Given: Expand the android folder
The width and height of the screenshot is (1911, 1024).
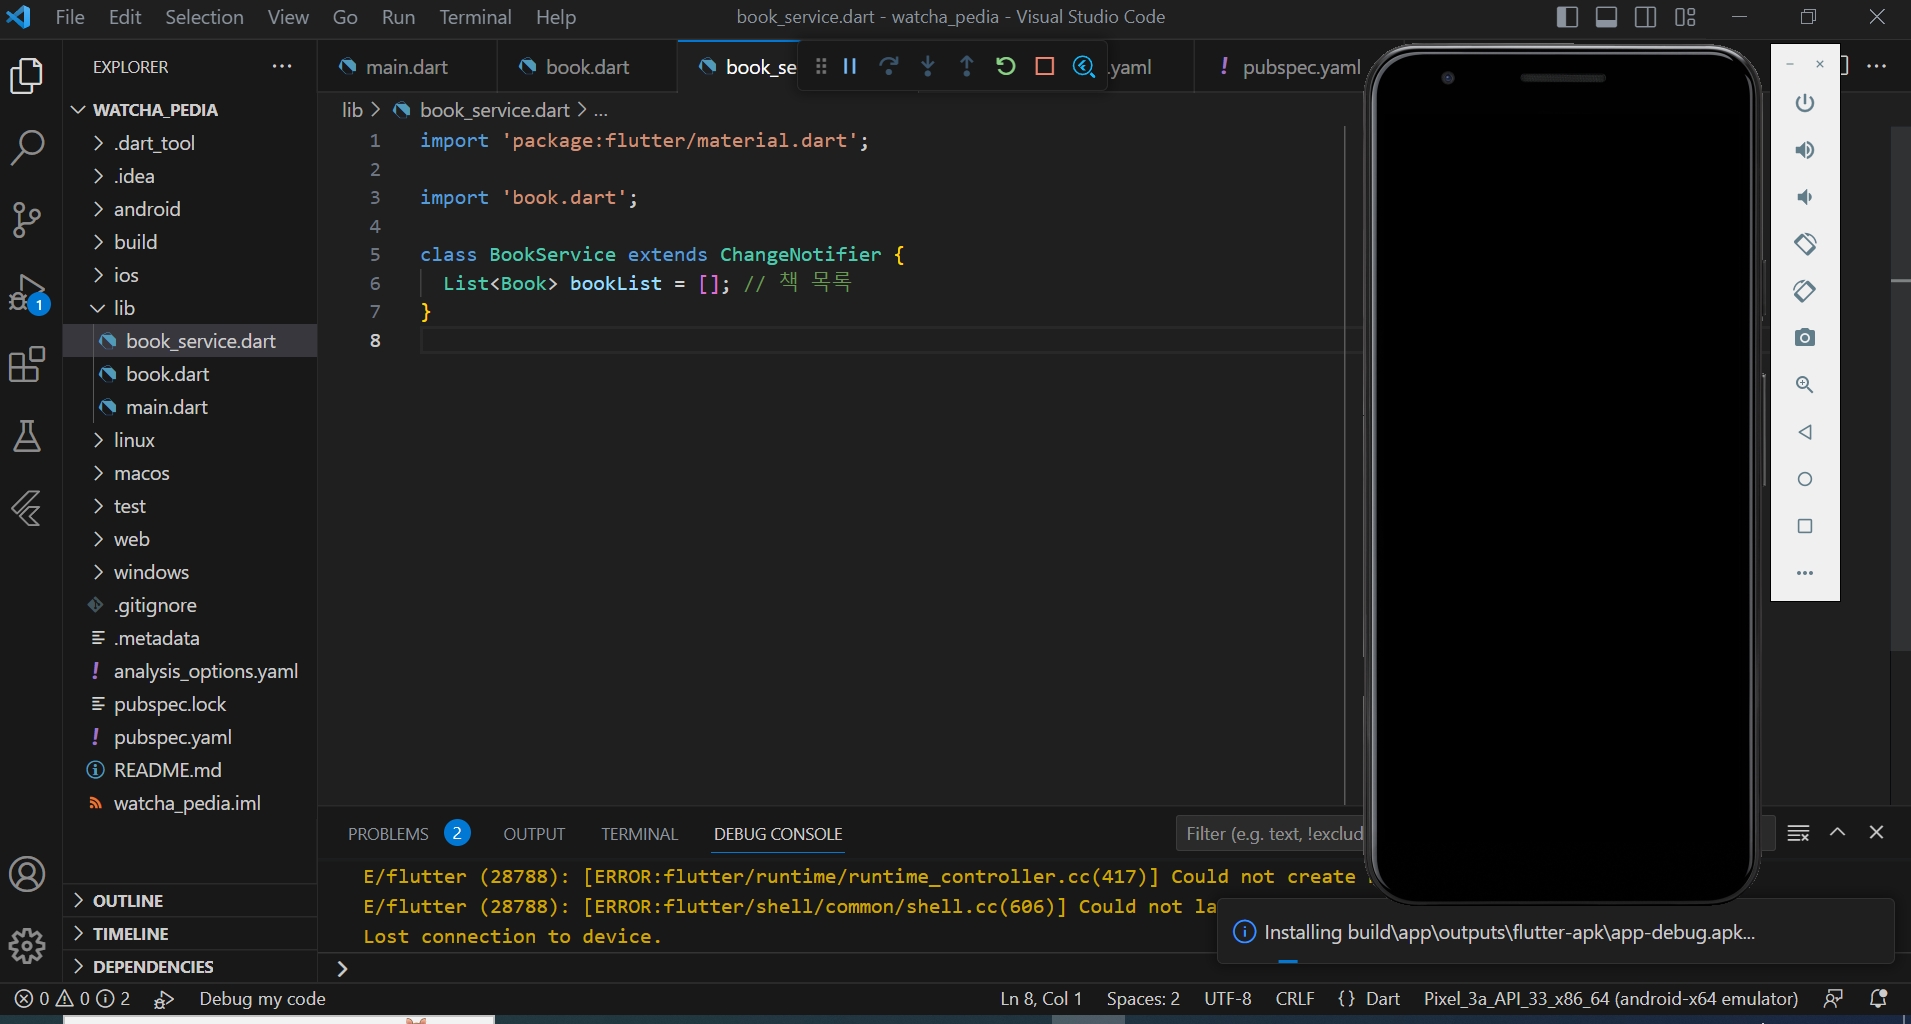Looking at the screenshot, I should click(x=190, y=209).
